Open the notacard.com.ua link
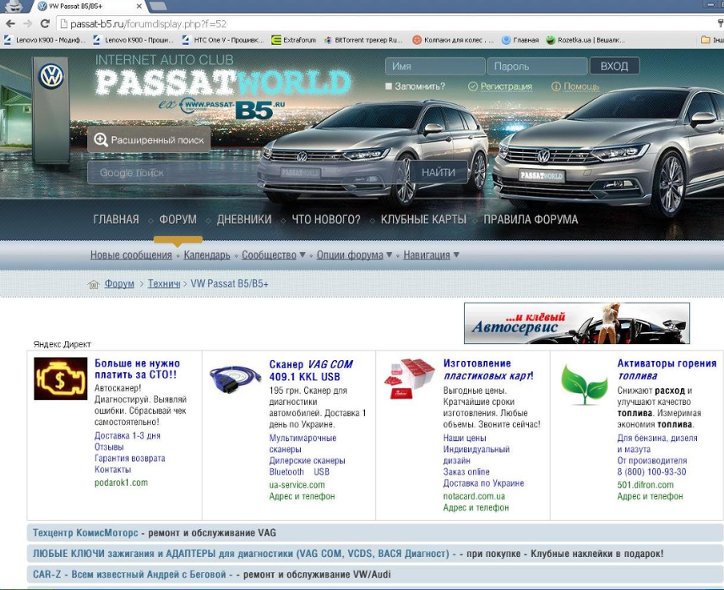 pos(474,496)
